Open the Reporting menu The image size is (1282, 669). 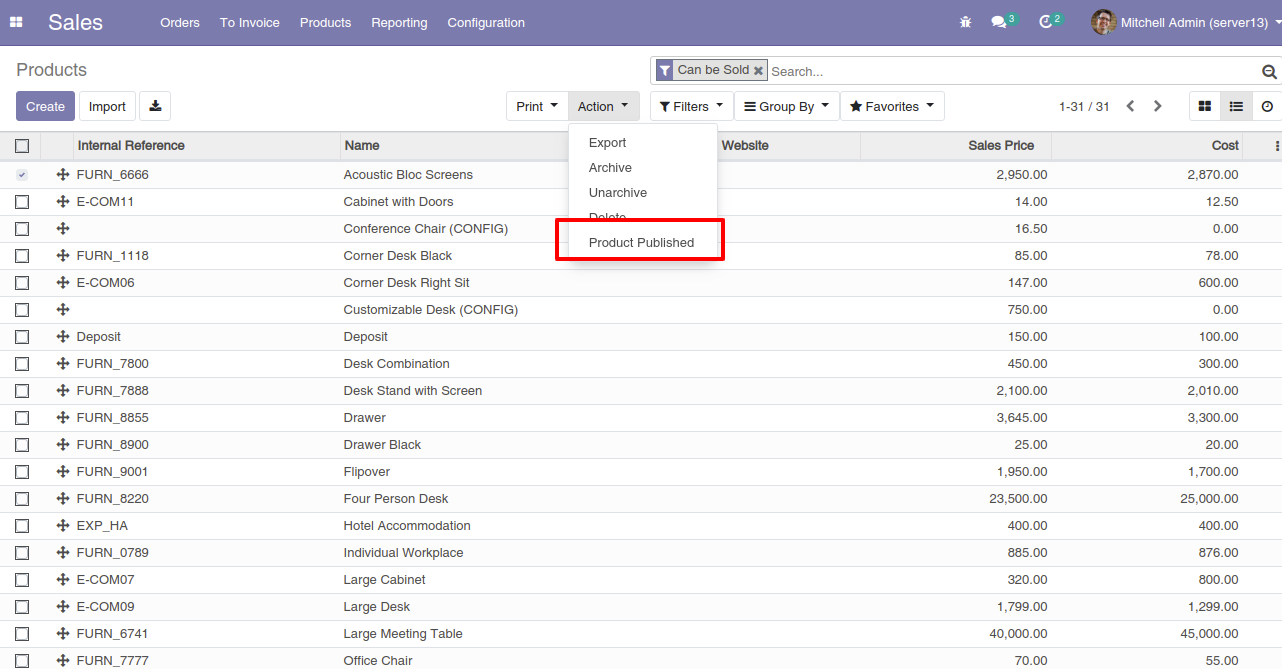point(399,22)
